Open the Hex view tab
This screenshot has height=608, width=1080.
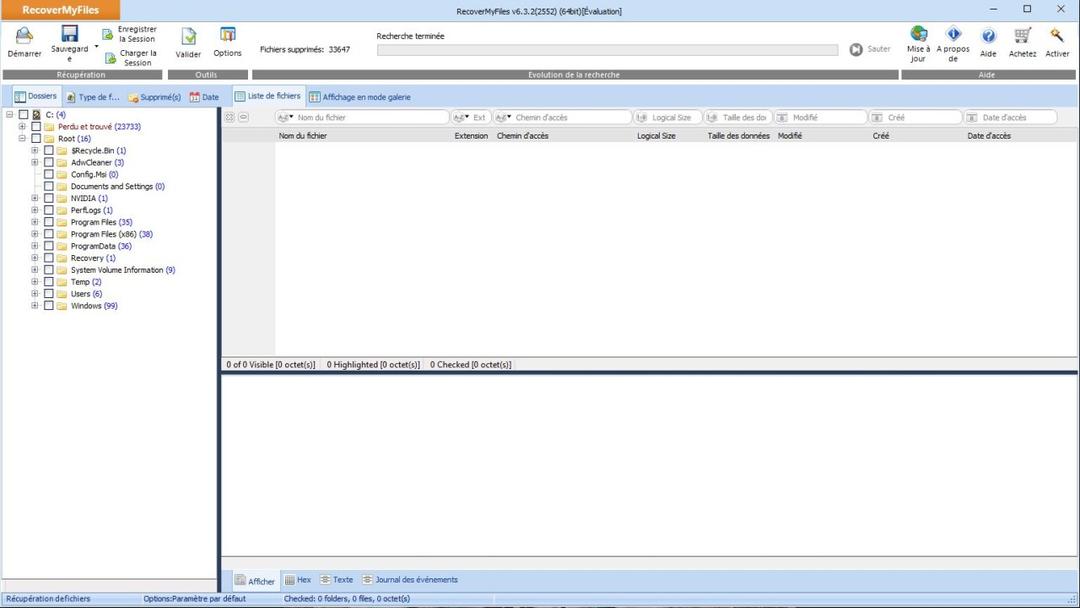click(x=298, y=580)
